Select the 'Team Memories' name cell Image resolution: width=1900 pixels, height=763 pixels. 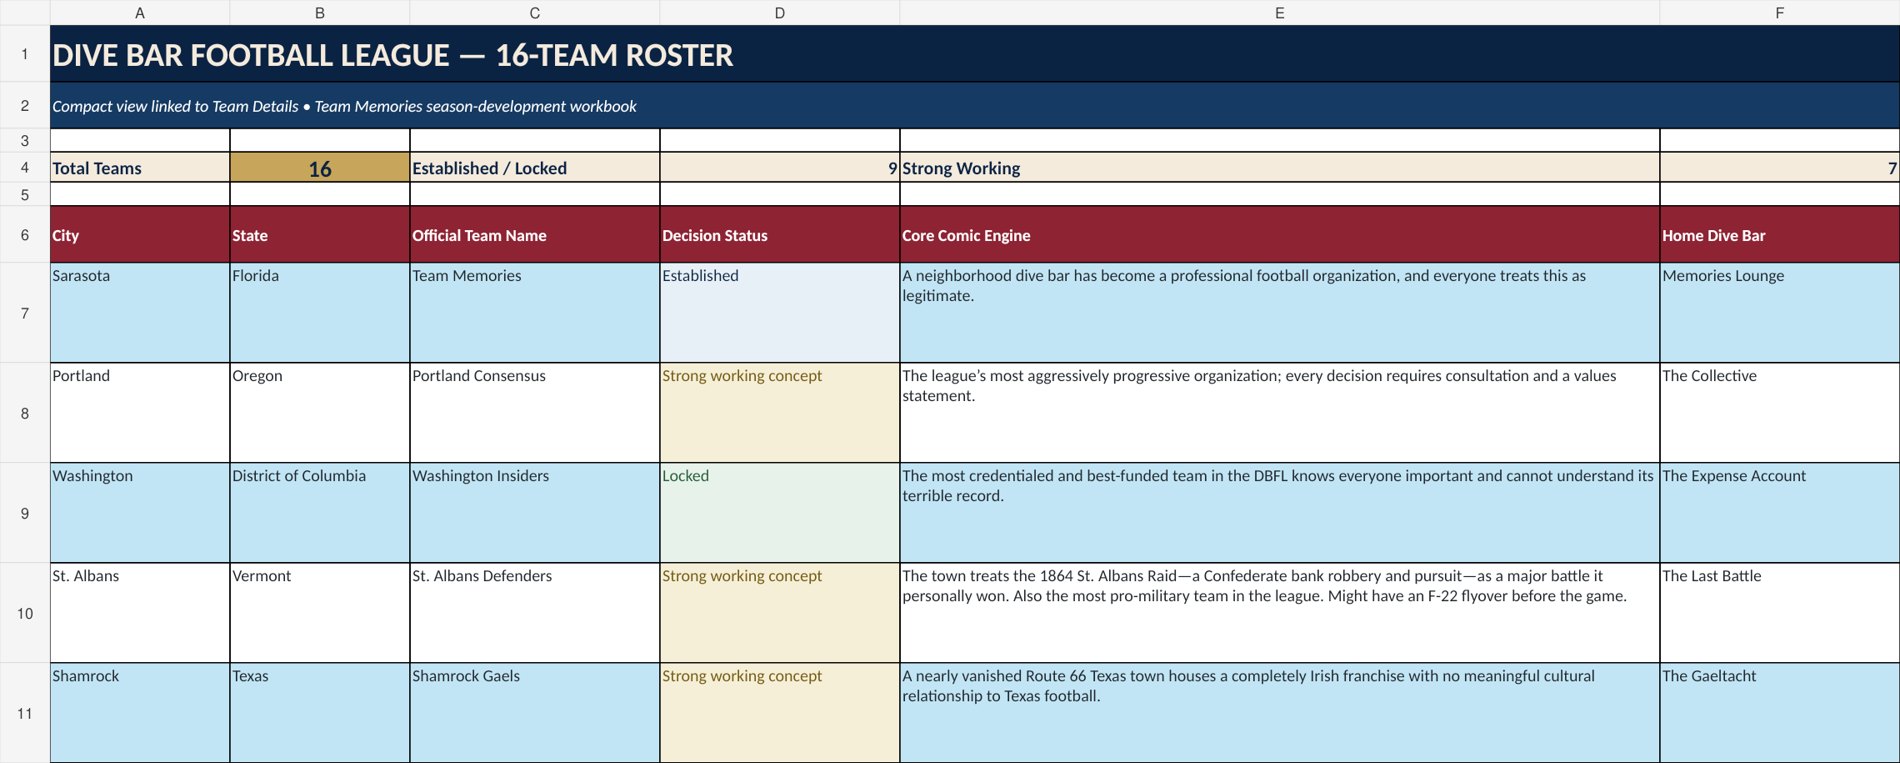[x=535, y=313]
